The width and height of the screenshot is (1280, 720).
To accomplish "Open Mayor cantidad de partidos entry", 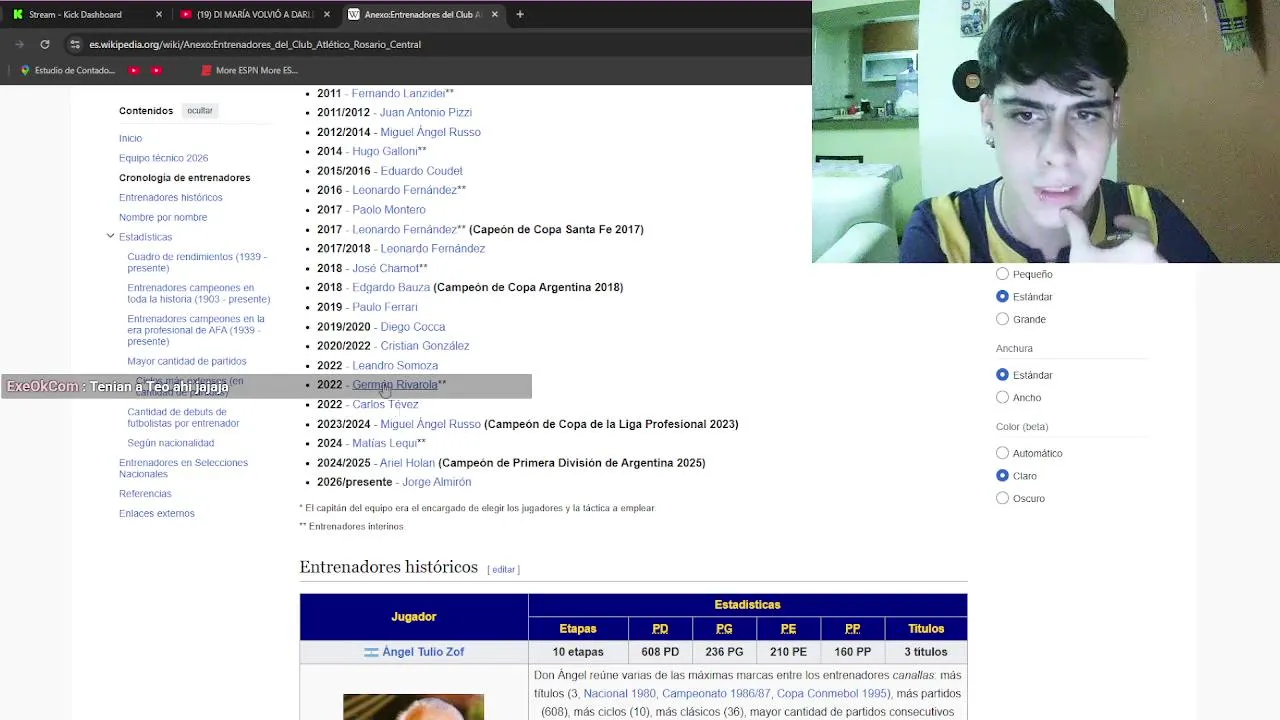I will pyautogui.click(x=186, y=361).
